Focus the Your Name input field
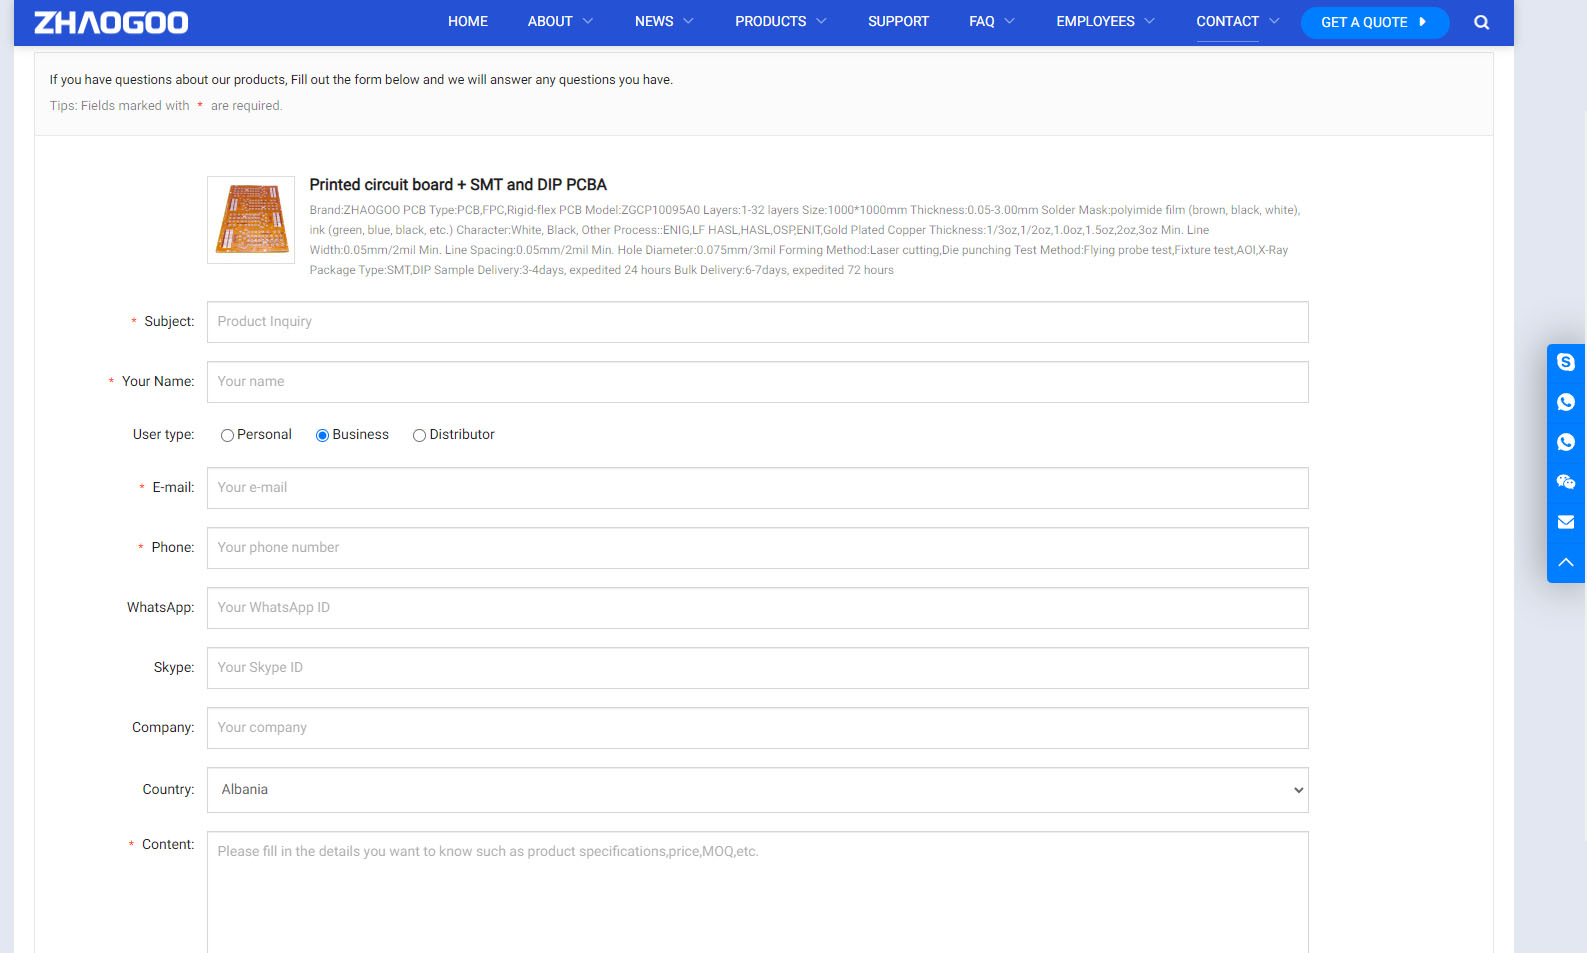1587x953 pixels. click(x=757, y=382)
